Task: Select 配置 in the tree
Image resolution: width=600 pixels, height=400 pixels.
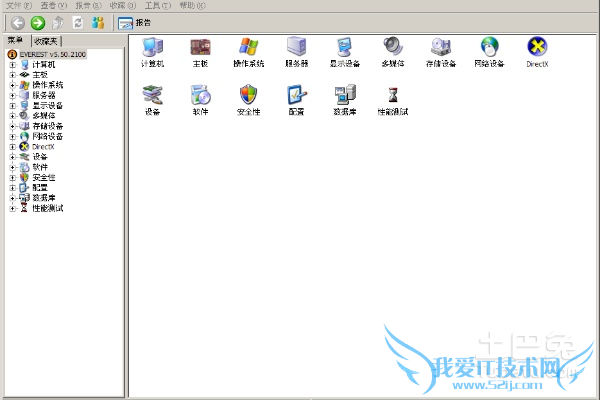Action: [x=40, y=188]
